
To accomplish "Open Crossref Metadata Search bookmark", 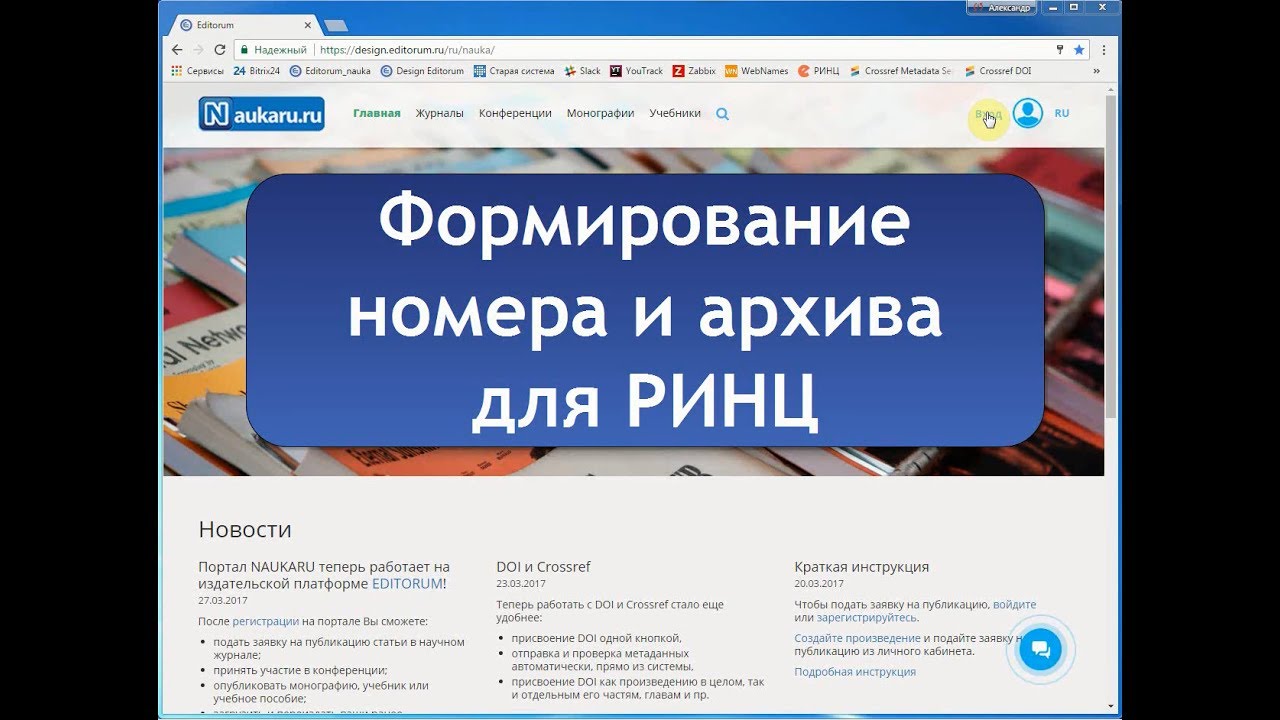I will [900, 71].
